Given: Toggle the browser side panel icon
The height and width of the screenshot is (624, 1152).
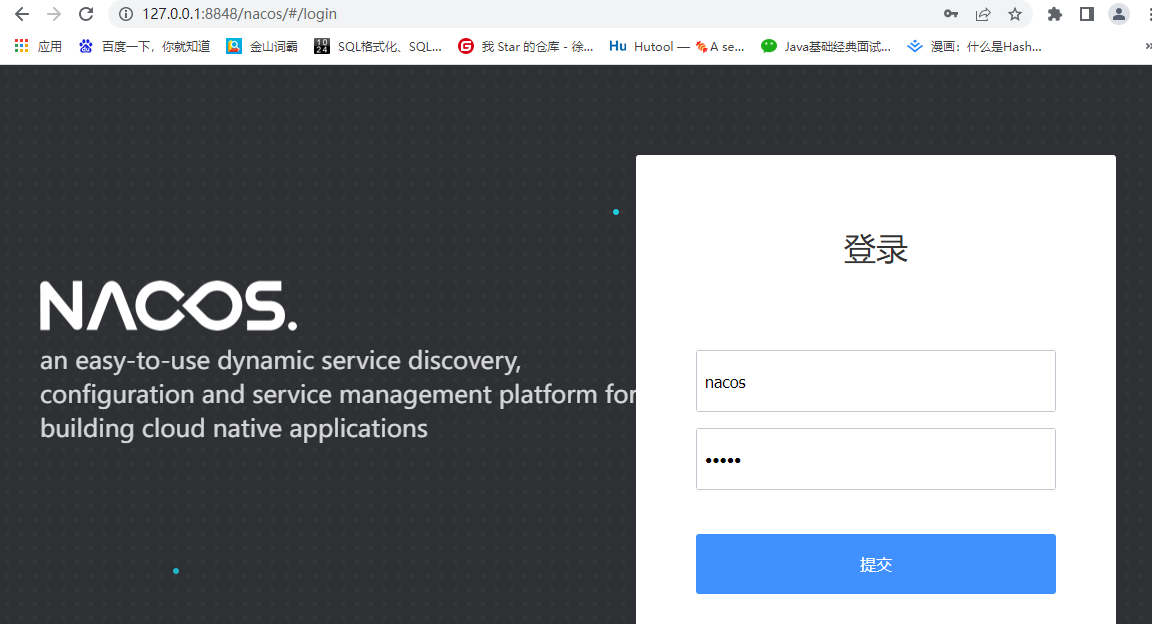Looking at the screenshot, I should (1087, 14).
